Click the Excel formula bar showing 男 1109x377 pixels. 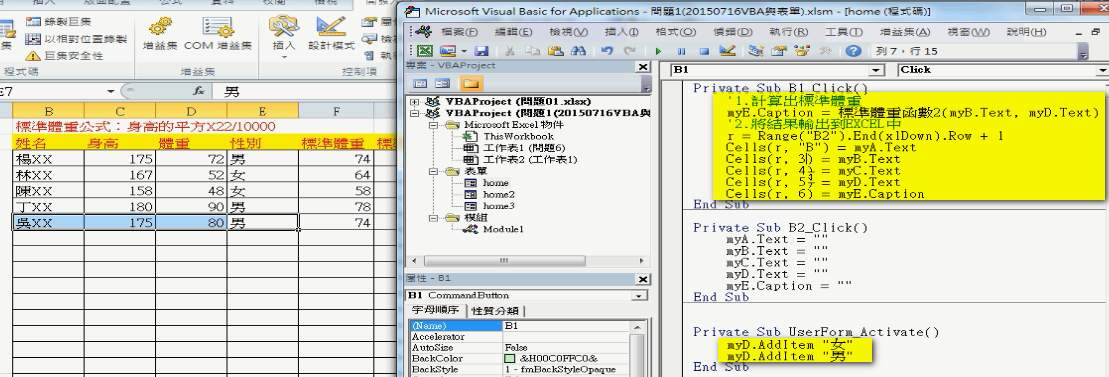coord(304,91)
